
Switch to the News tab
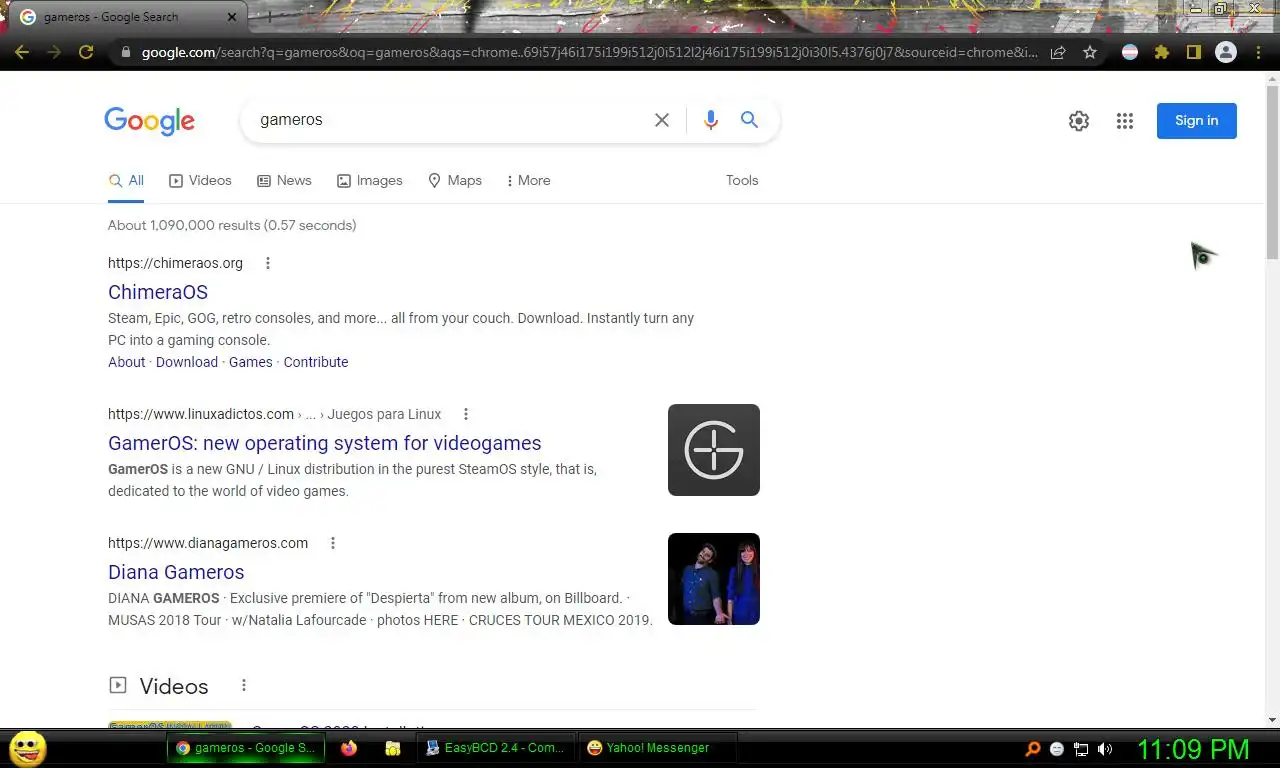click(x=284, y=181)
